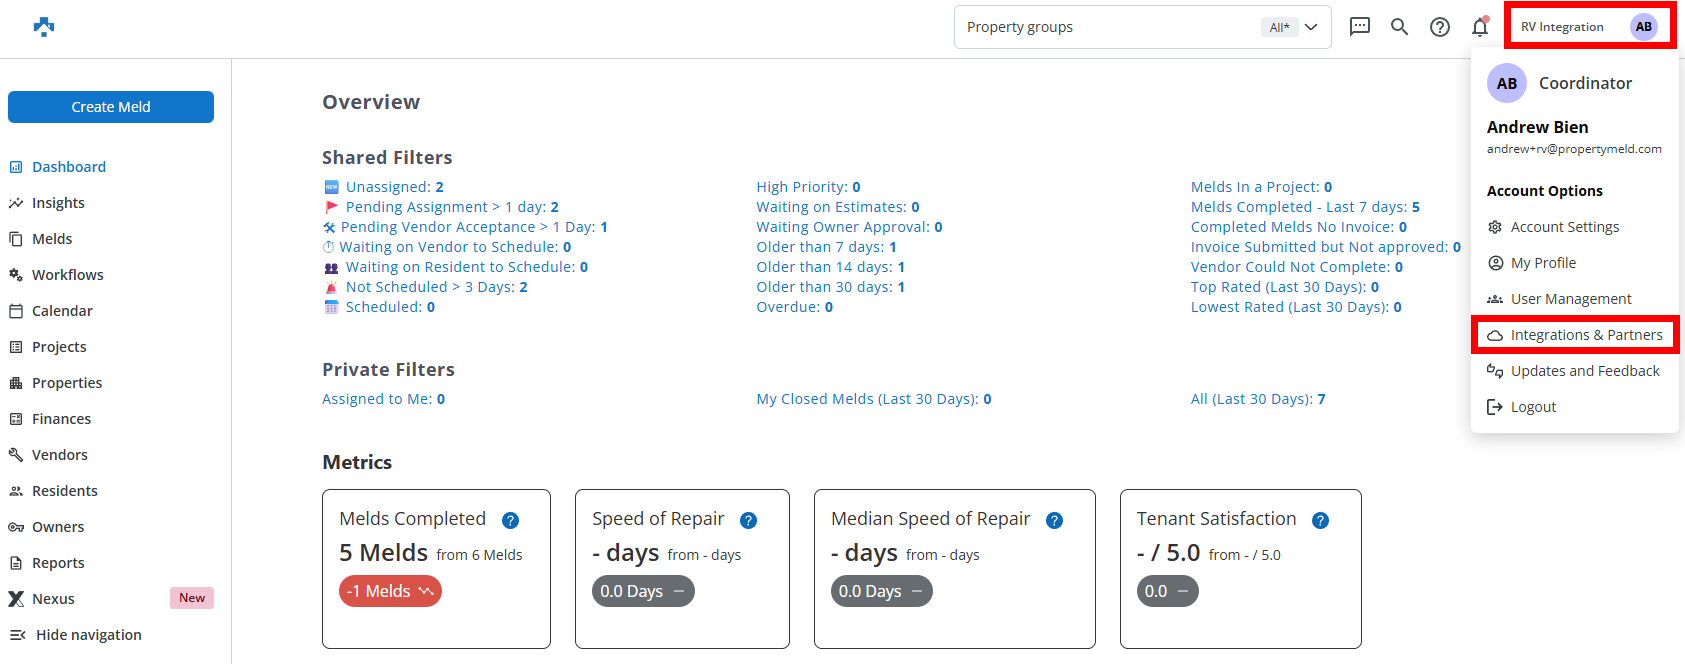Click the help question mark icon
1685x664 pixels.
pyautogui.click(x=1440, y=27)
